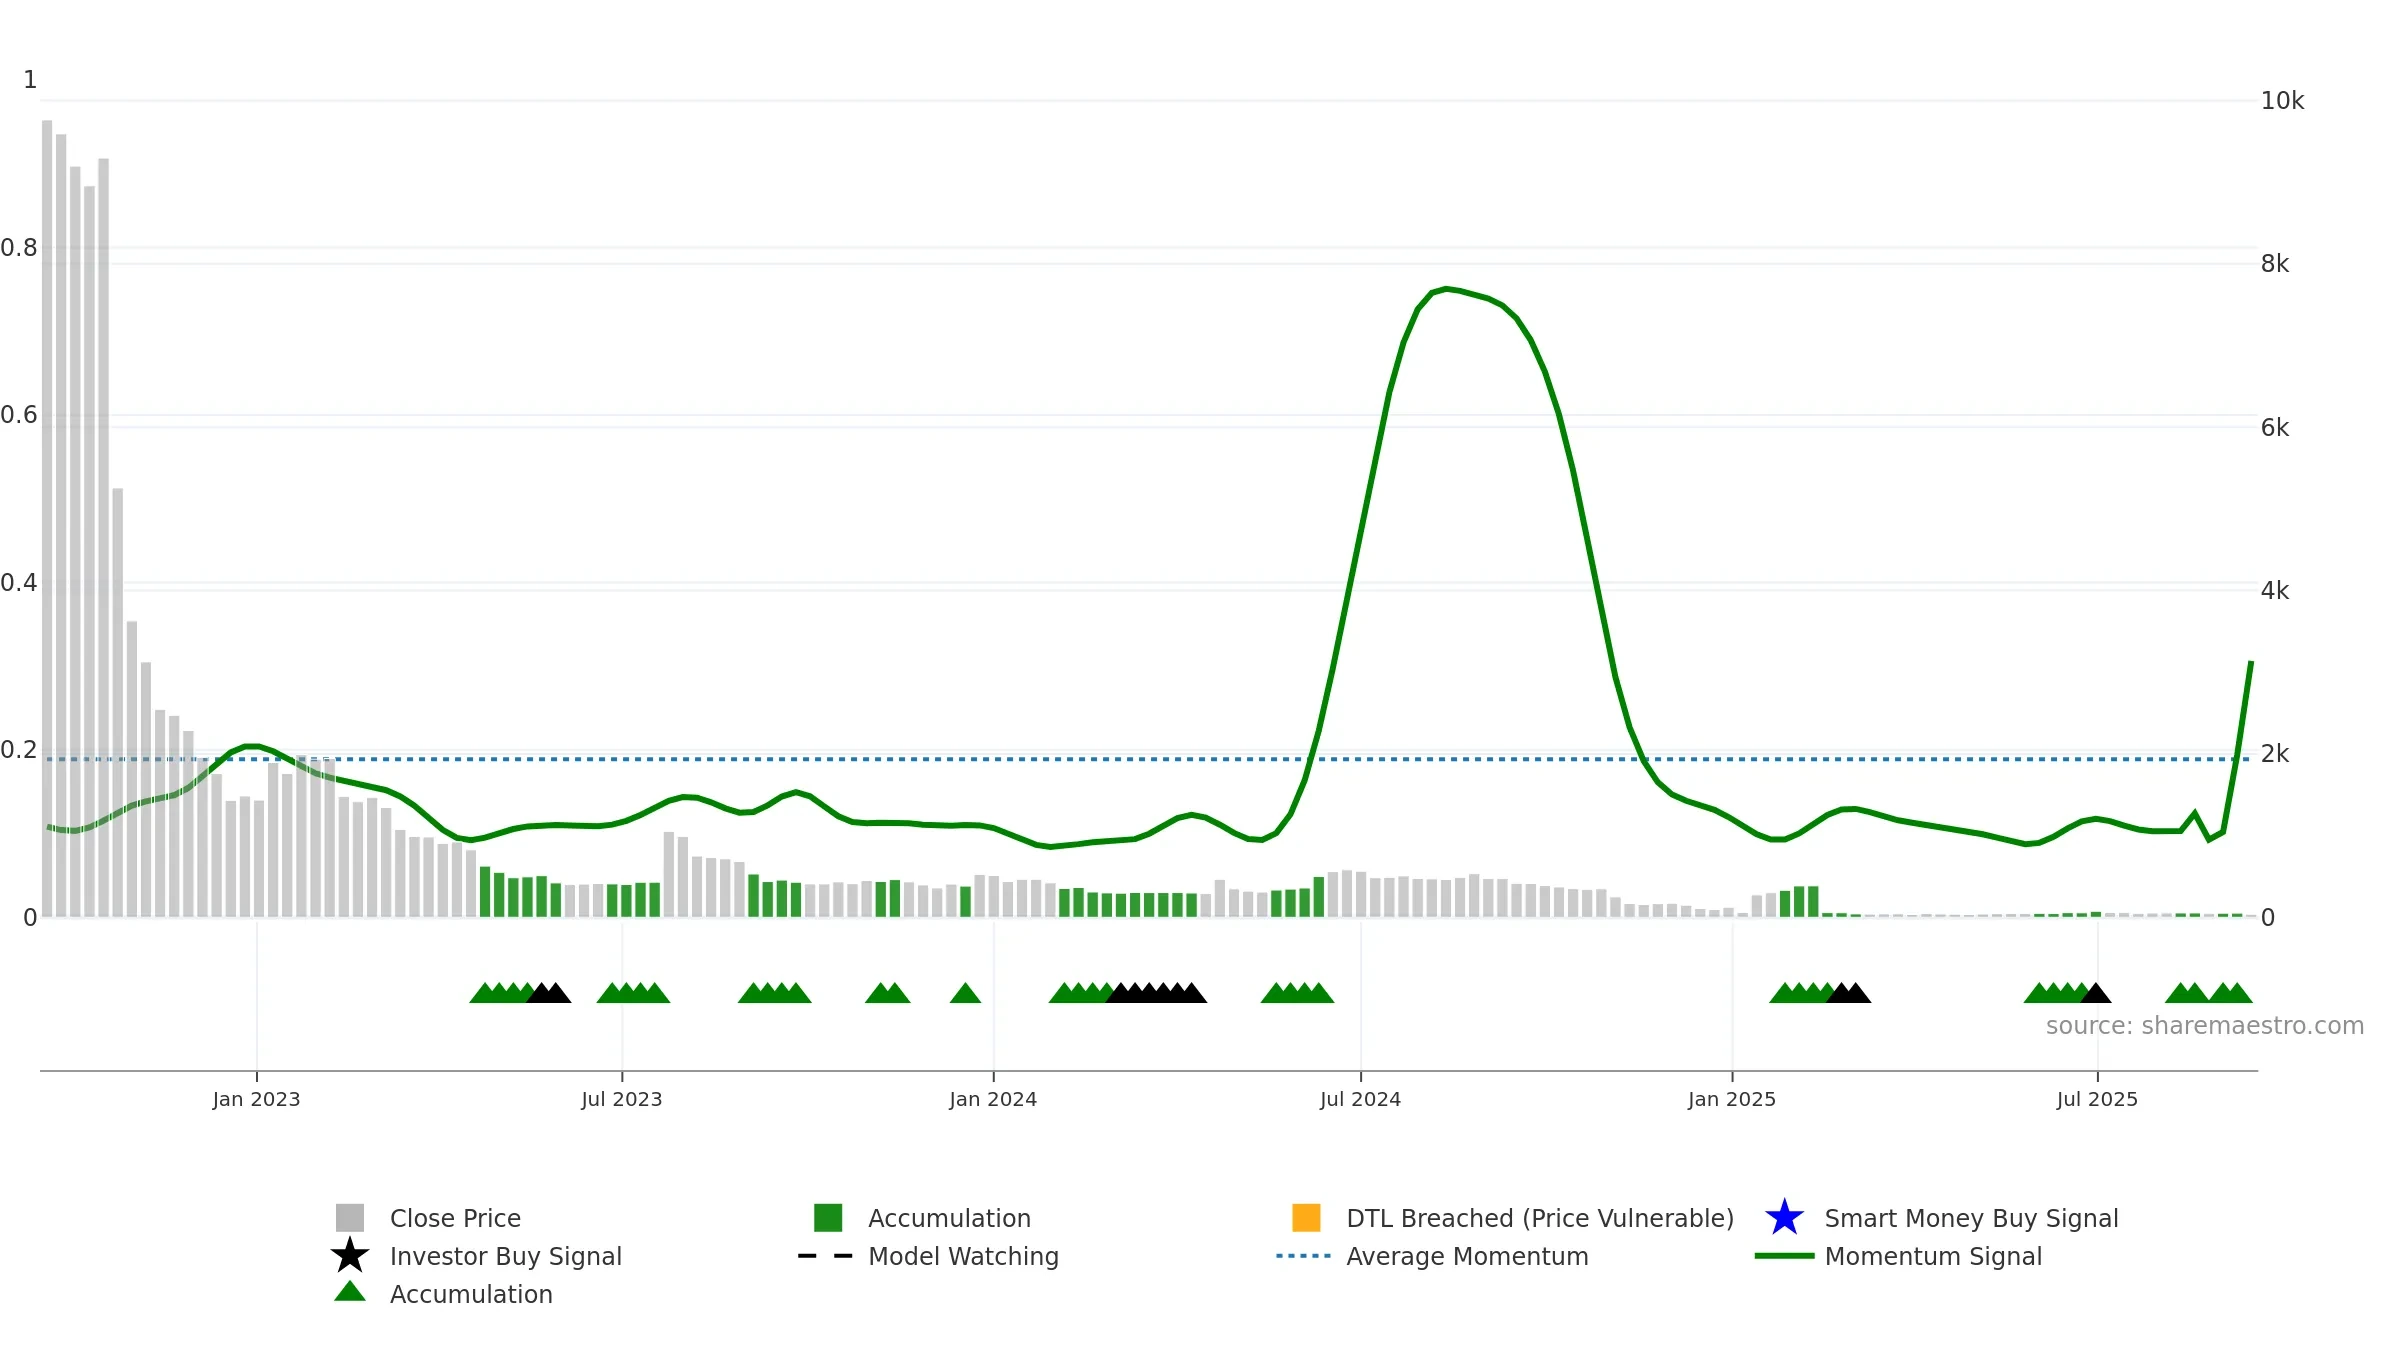This screenshot has width=2400, height=1350.
Task: Click the tallest gray close price bar
Action: 47,519
